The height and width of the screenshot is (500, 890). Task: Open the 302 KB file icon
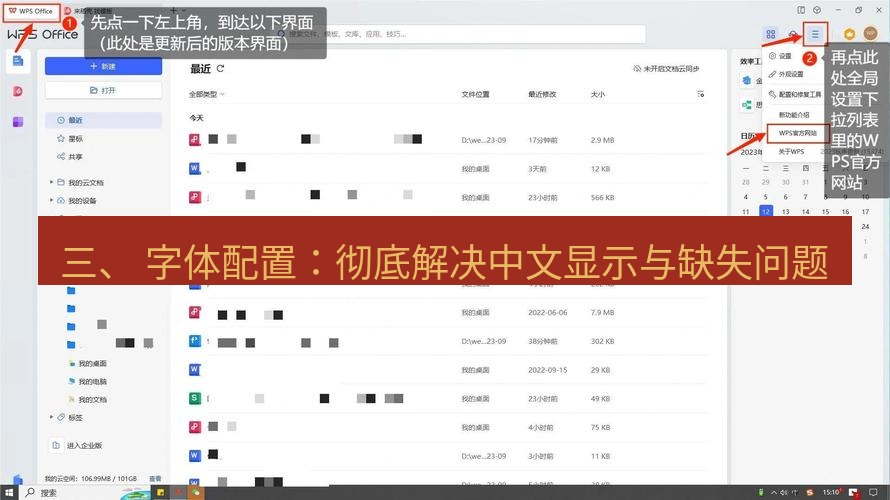click(x=195, y=341)
